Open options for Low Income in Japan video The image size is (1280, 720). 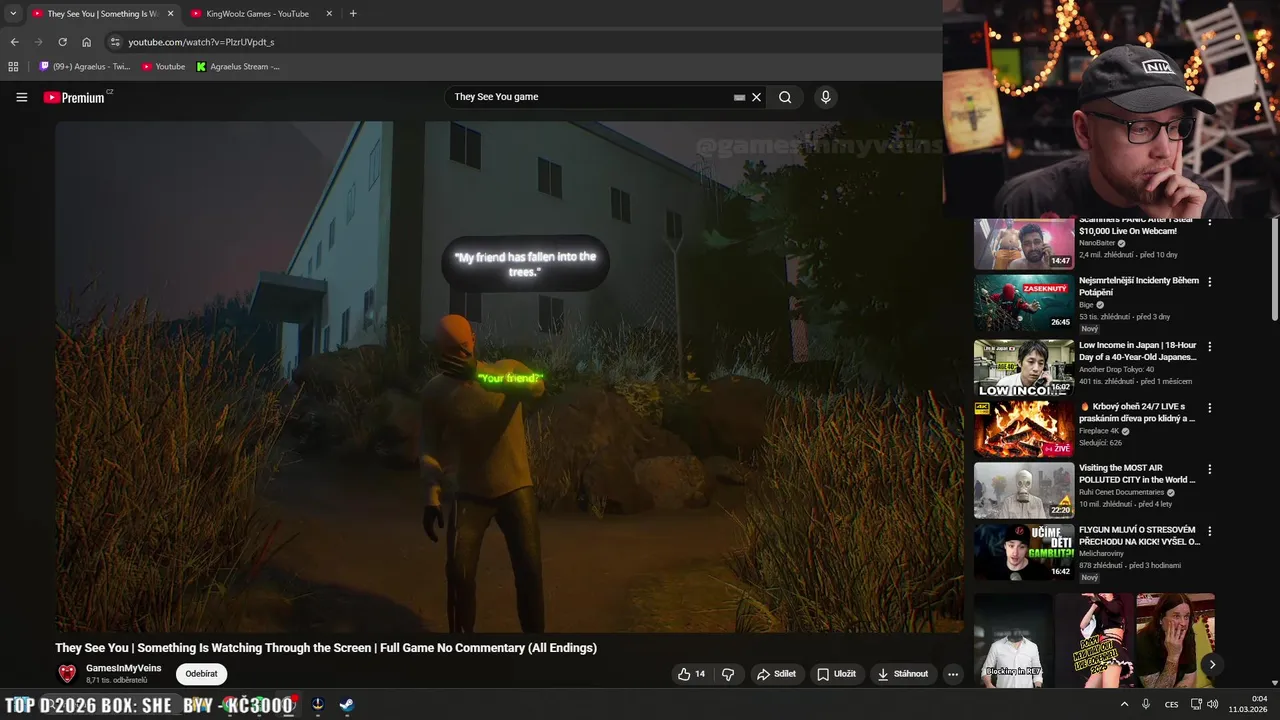click(1210, 347)
